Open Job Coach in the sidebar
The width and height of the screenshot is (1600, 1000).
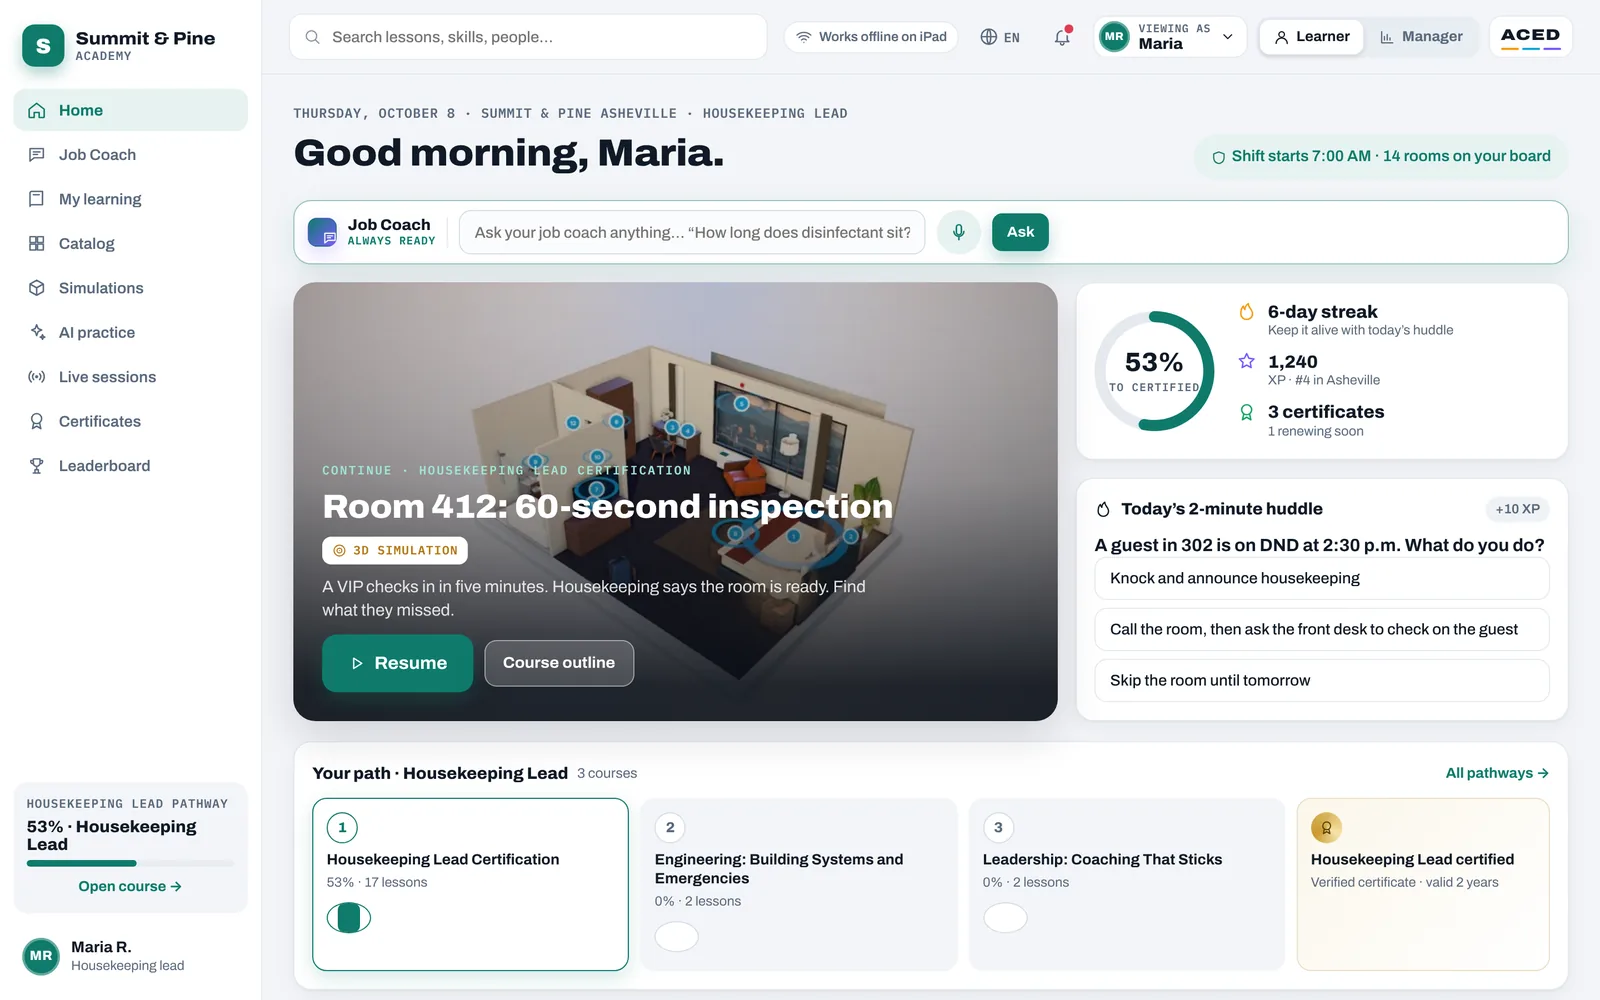pos(131,155)
